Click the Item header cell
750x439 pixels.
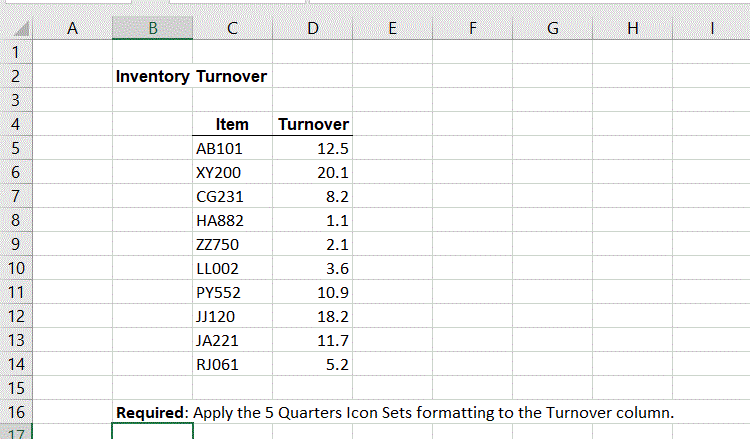[x=232, y=124]
